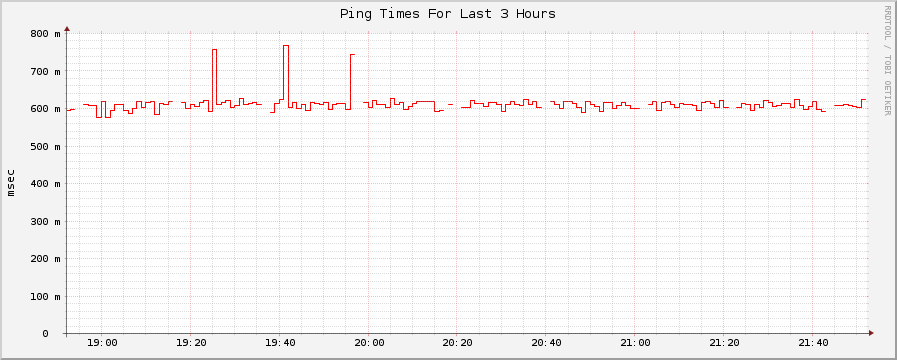Click the "20:40" time label
Image resolution: width=897 pixels, height=360 pixels.
pos(546,343)
